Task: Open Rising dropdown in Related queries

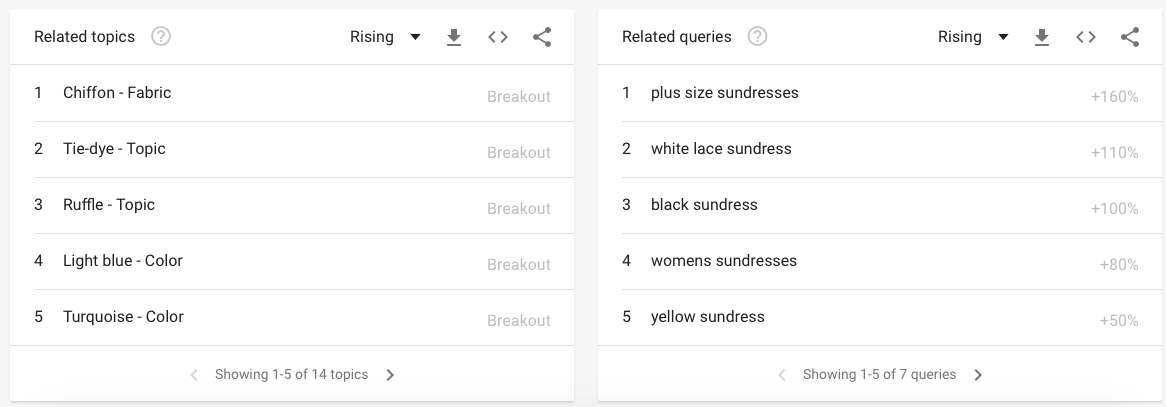Action: 973,37
